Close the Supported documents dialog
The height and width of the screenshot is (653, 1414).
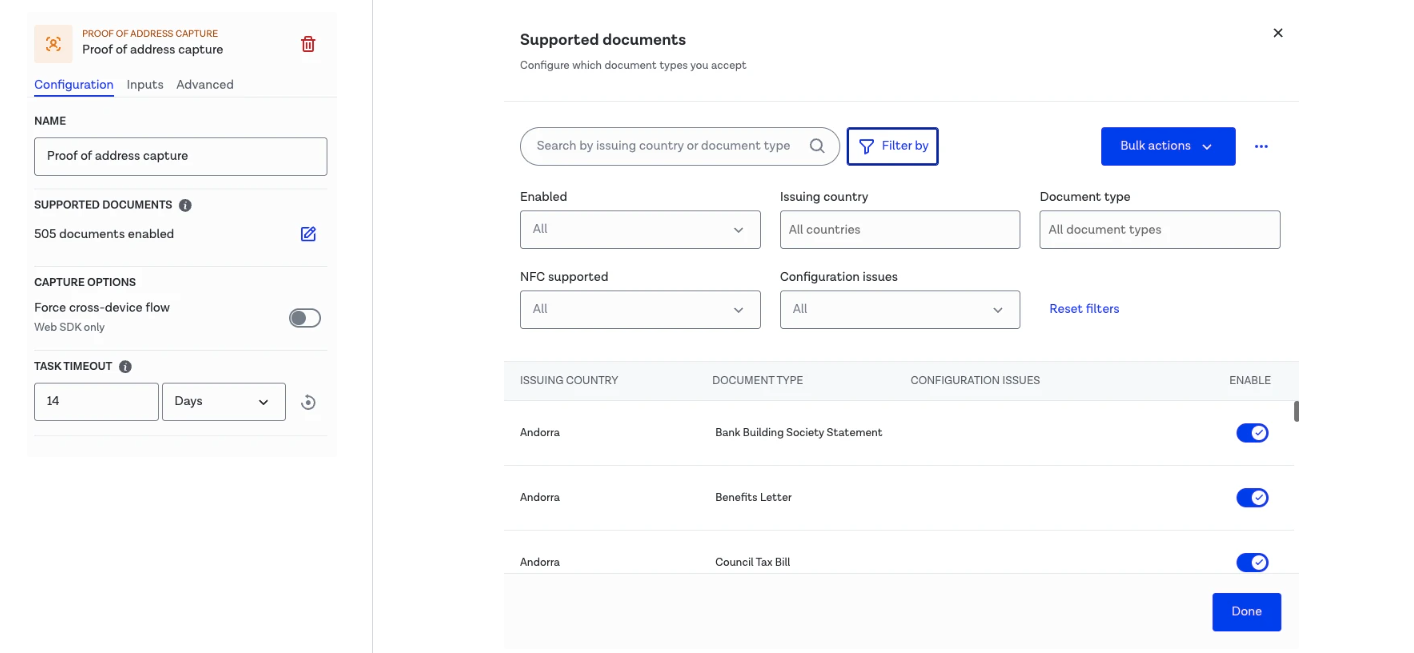[x=1277, y=33]
